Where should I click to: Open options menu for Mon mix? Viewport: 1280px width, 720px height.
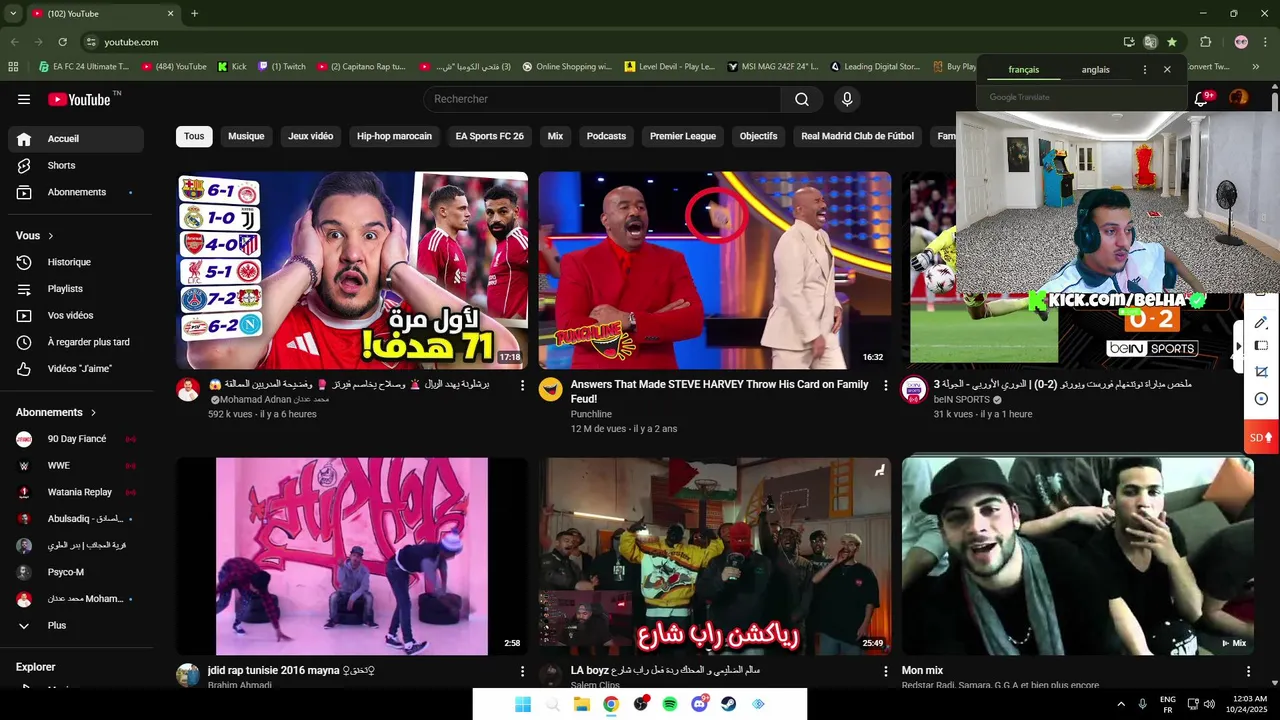click(x=1248, y=672)
